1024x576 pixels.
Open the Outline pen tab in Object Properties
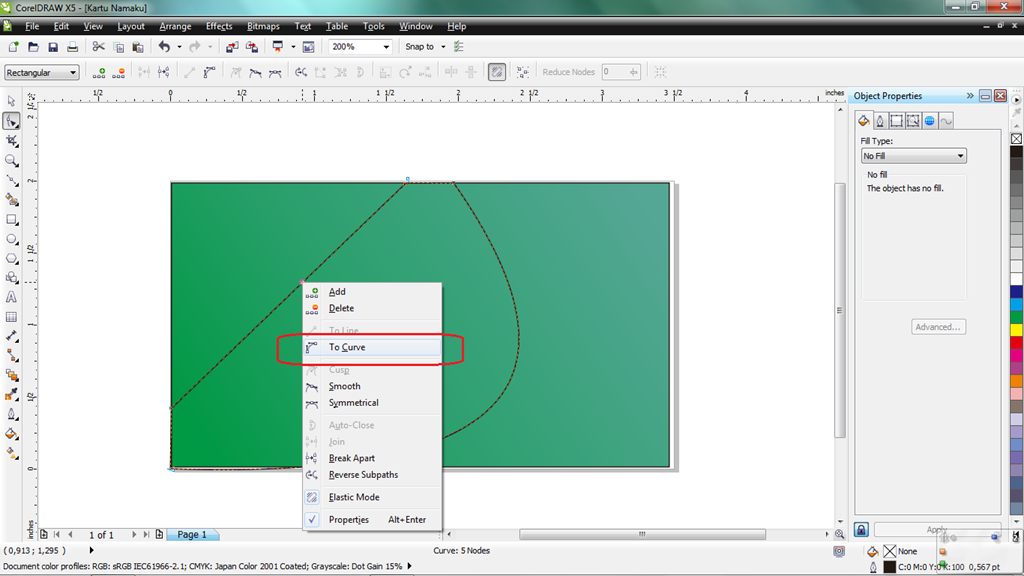(880, 121)
